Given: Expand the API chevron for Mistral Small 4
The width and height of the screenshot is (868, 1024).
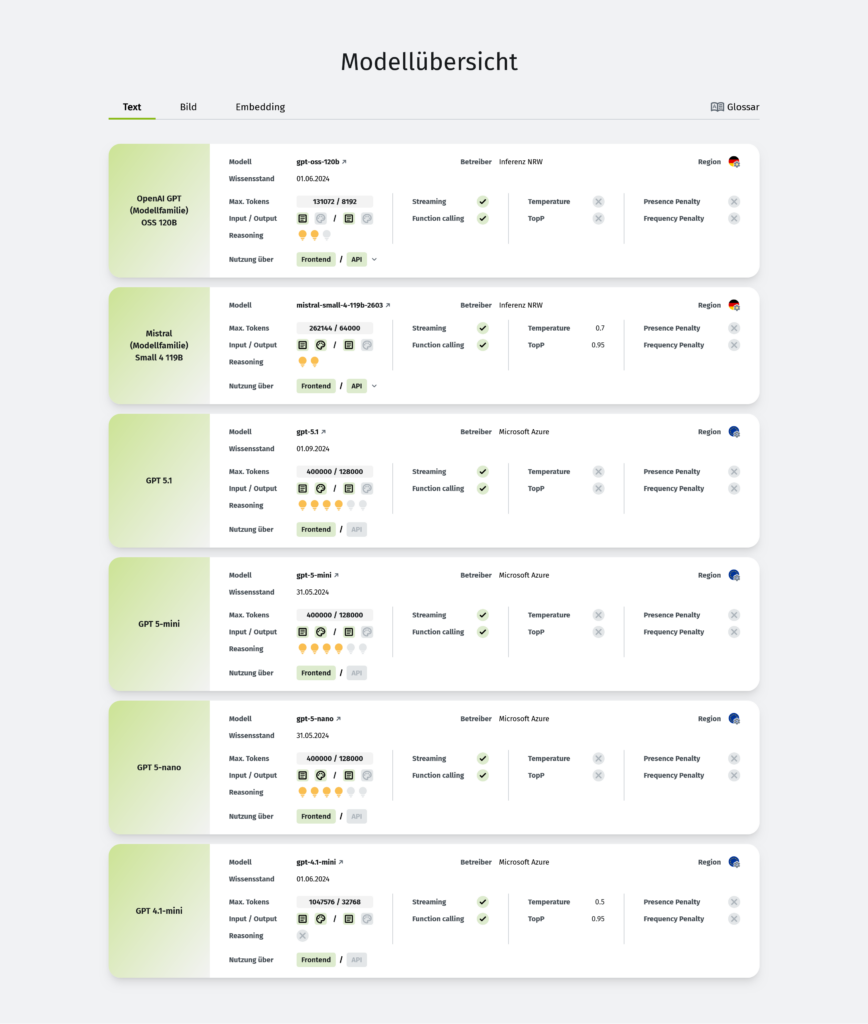Looking at the screenshot, I should click(x=375, y=386).
